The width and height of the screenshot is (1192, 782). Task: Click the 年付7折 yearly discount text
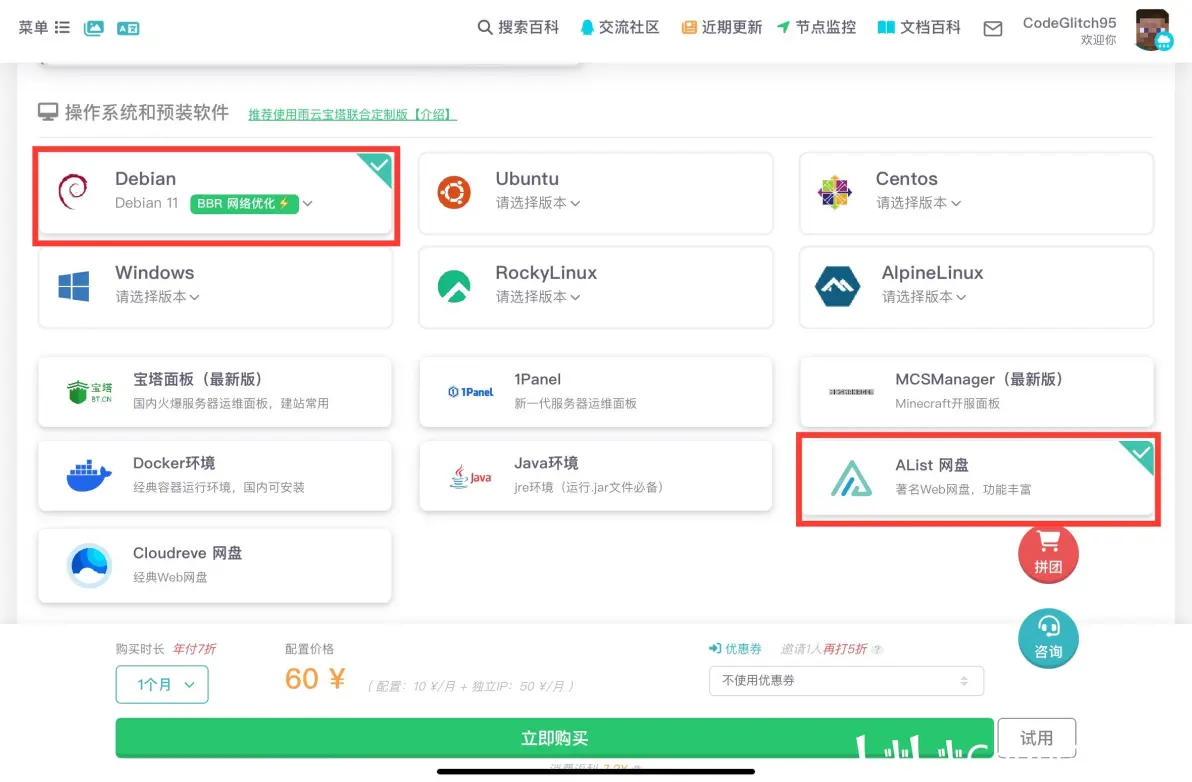click(x=195, y=648)
